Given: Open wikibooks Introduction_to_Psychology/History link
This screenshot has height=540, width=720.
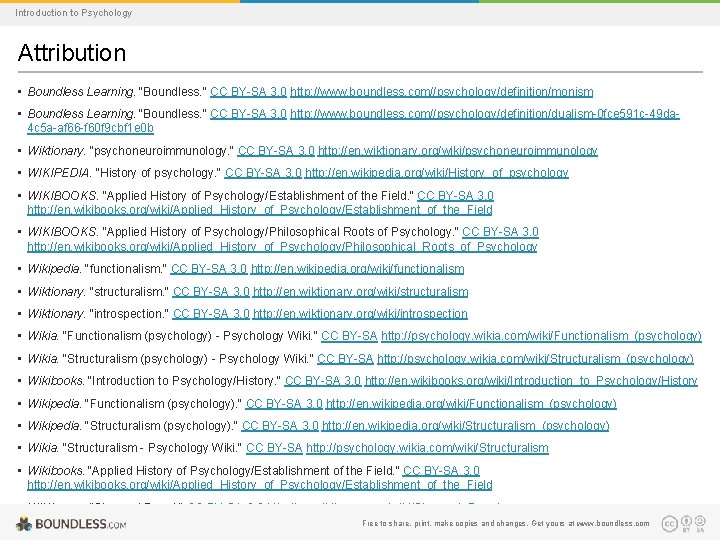Looking at the screenshot, I should (531, 381).
